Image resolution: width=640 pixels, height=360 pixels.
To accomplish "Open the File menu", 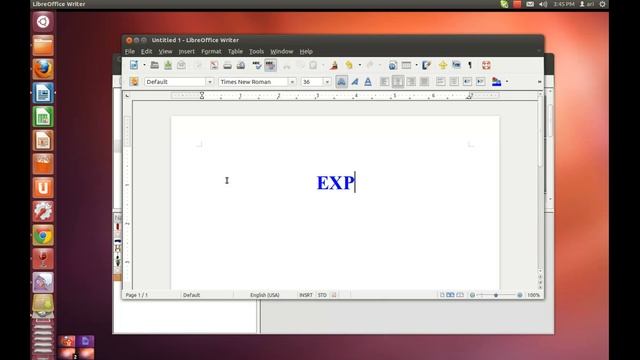I will [130, 51].
